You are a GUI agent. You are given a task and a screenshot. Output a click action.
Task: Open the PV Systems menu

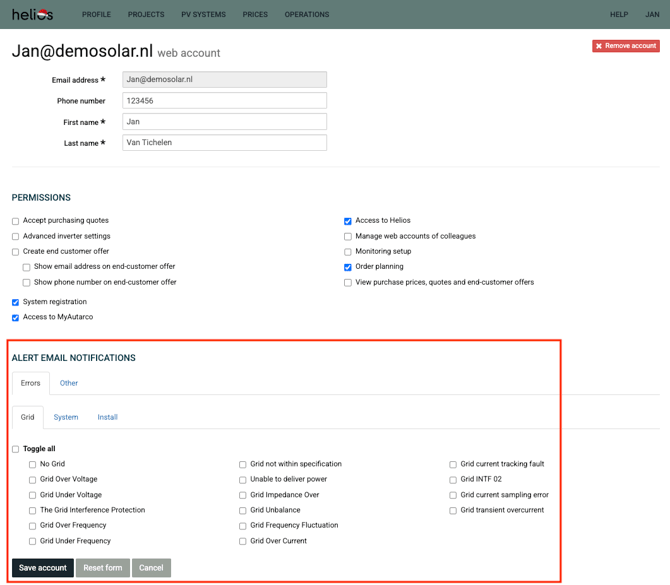pyautogui.click(x=203, y=15)
